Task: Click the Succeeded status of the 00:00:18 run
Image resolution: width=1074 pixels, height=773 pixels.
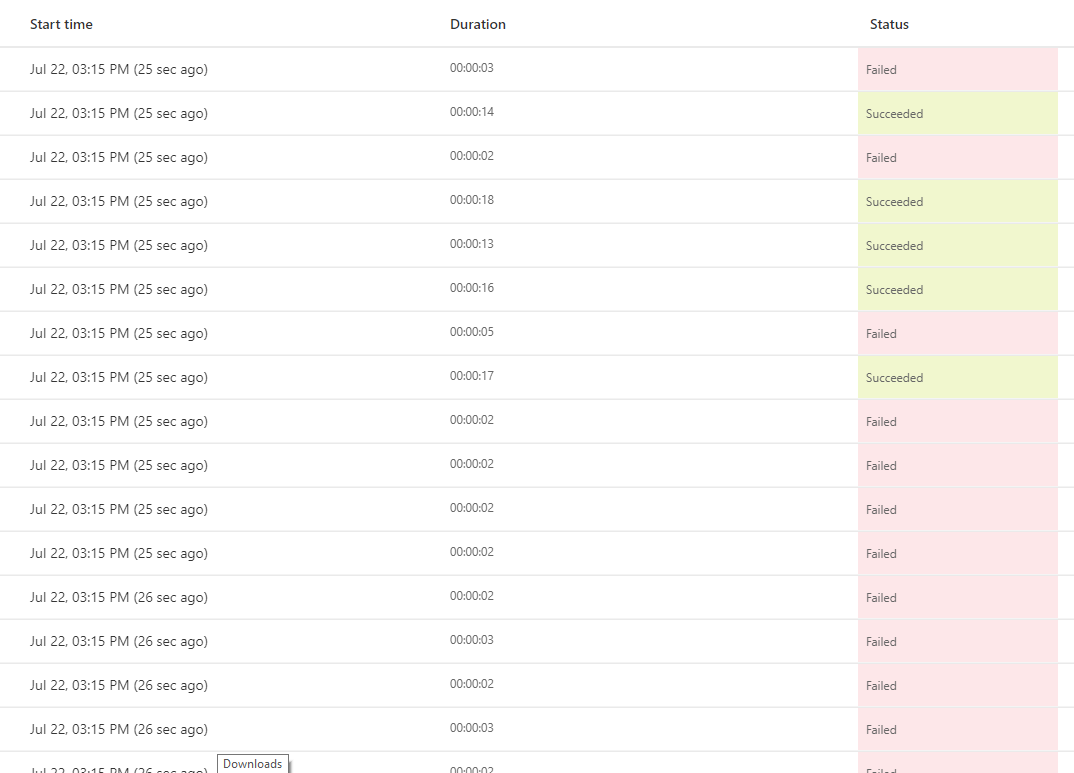Action: pos(894,201)
